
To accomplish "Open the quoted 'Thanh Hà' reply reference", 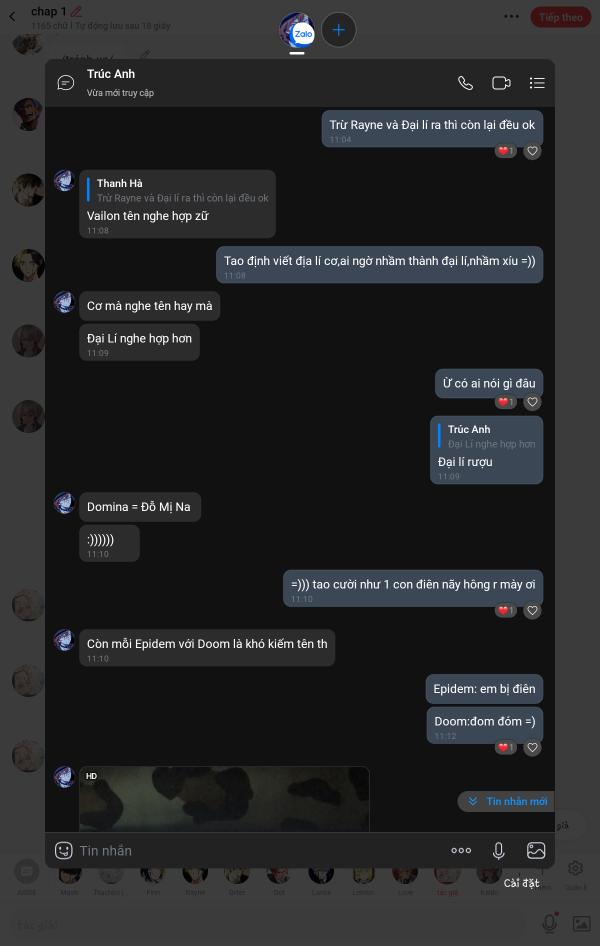I will click(178, 190).
